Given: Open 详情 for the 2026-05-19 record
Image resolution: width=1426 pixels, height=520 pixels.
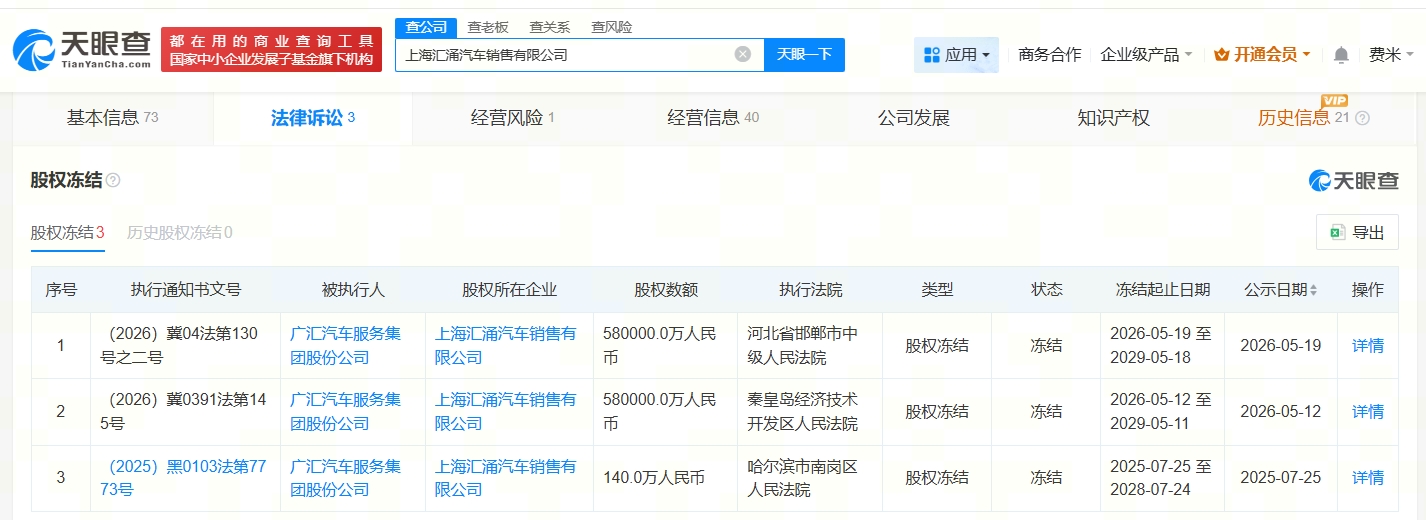Looking at the screenshot, I should tap(1368, 346).
